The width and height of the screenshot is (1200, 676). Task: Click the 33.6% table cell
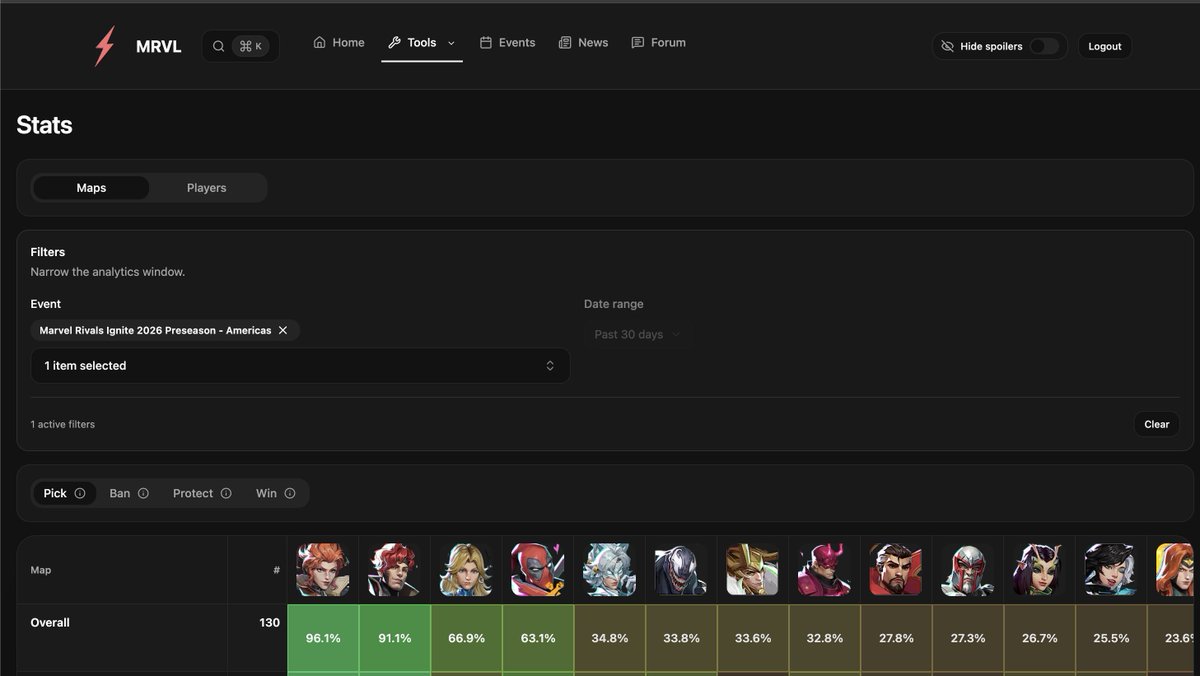pos(752,638)
